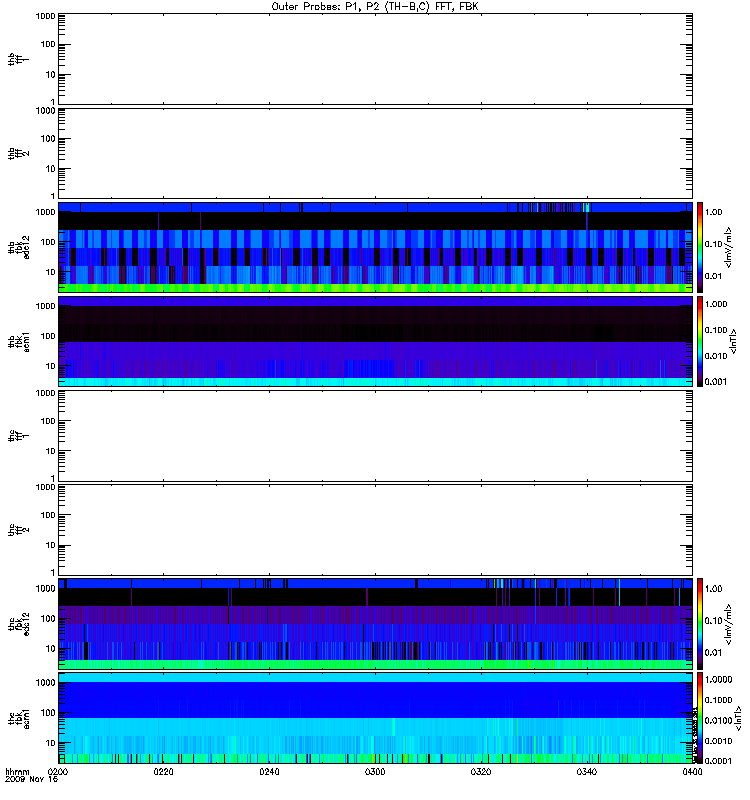Click the 'thb fff 2' y-axis title
This screenshot has width=750, height=800.
[x=18, y=154]
